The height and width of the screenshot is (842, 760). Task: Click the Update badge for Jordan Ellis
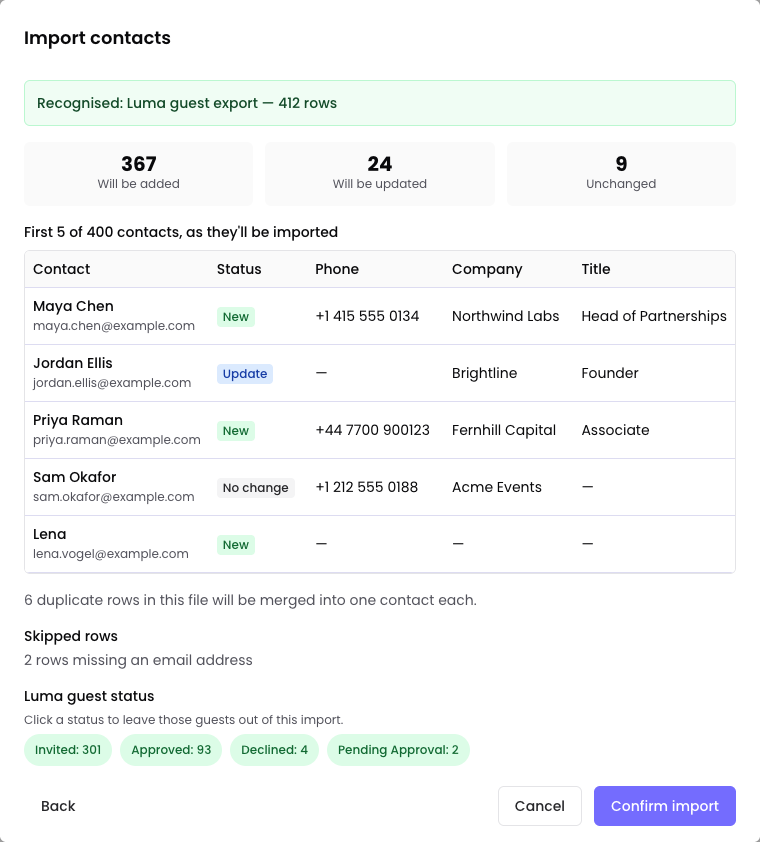coord(245,374)
